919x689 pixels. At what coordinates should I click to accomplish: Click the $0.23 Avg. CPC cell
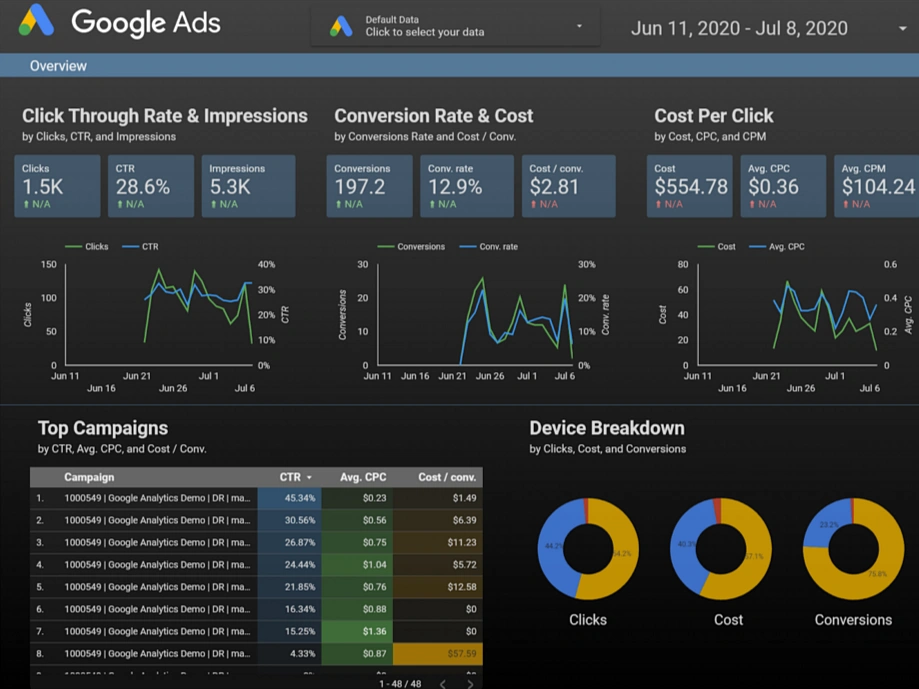(x=358, y=498)
